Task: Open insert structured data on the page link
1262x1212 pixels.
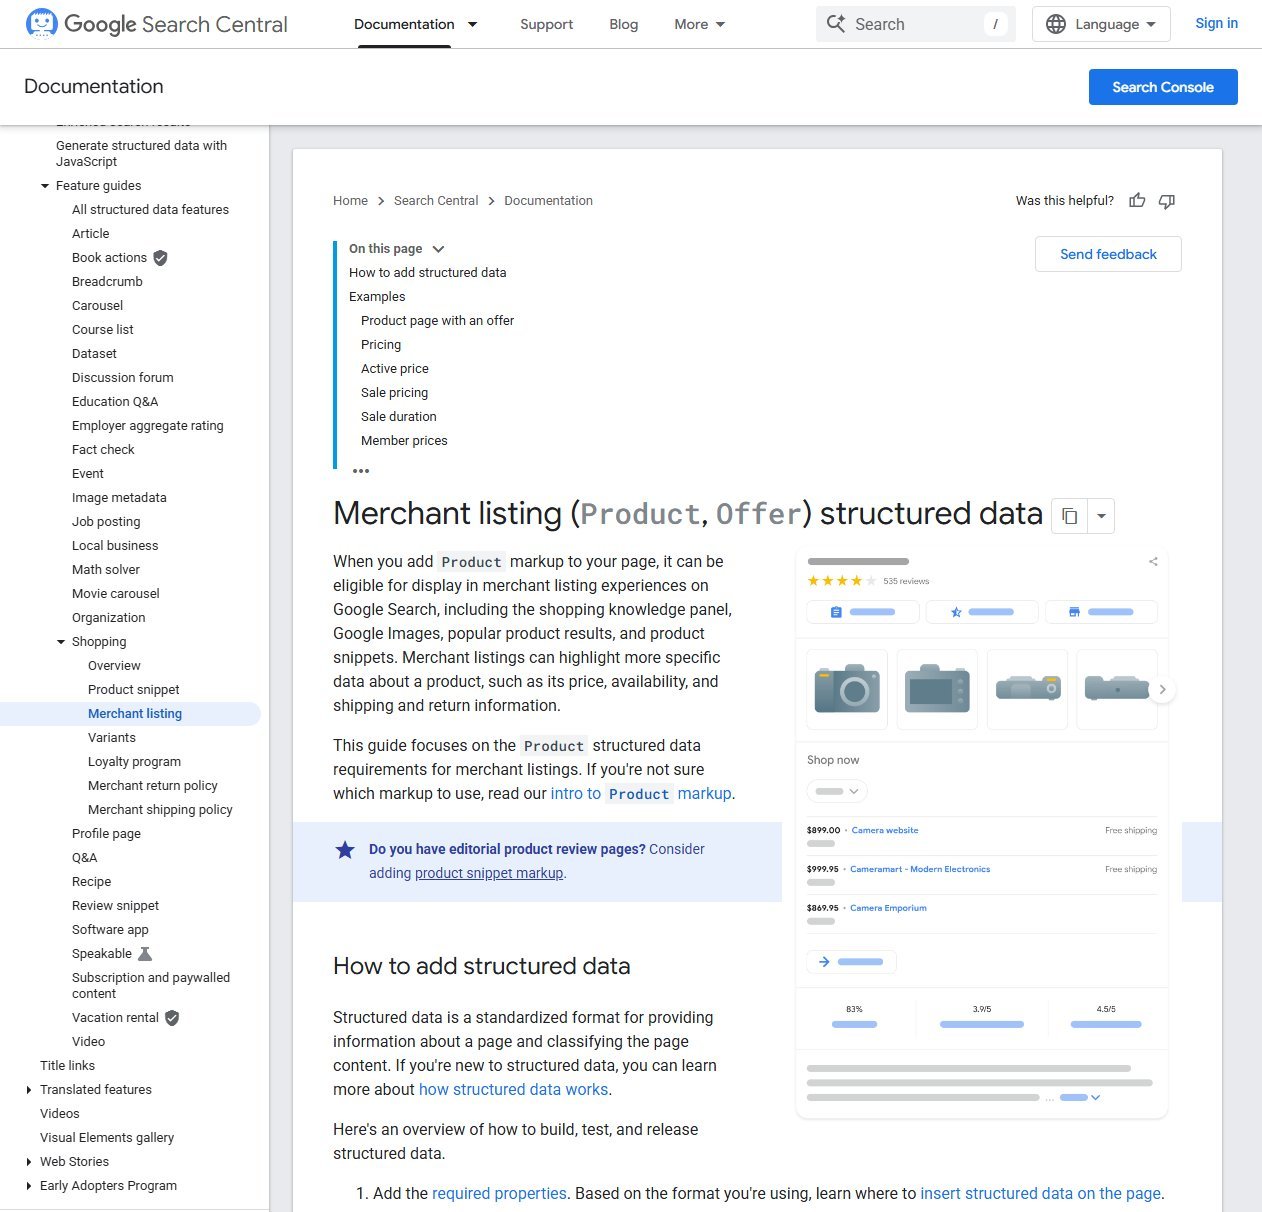Action: [1040, 1194]
